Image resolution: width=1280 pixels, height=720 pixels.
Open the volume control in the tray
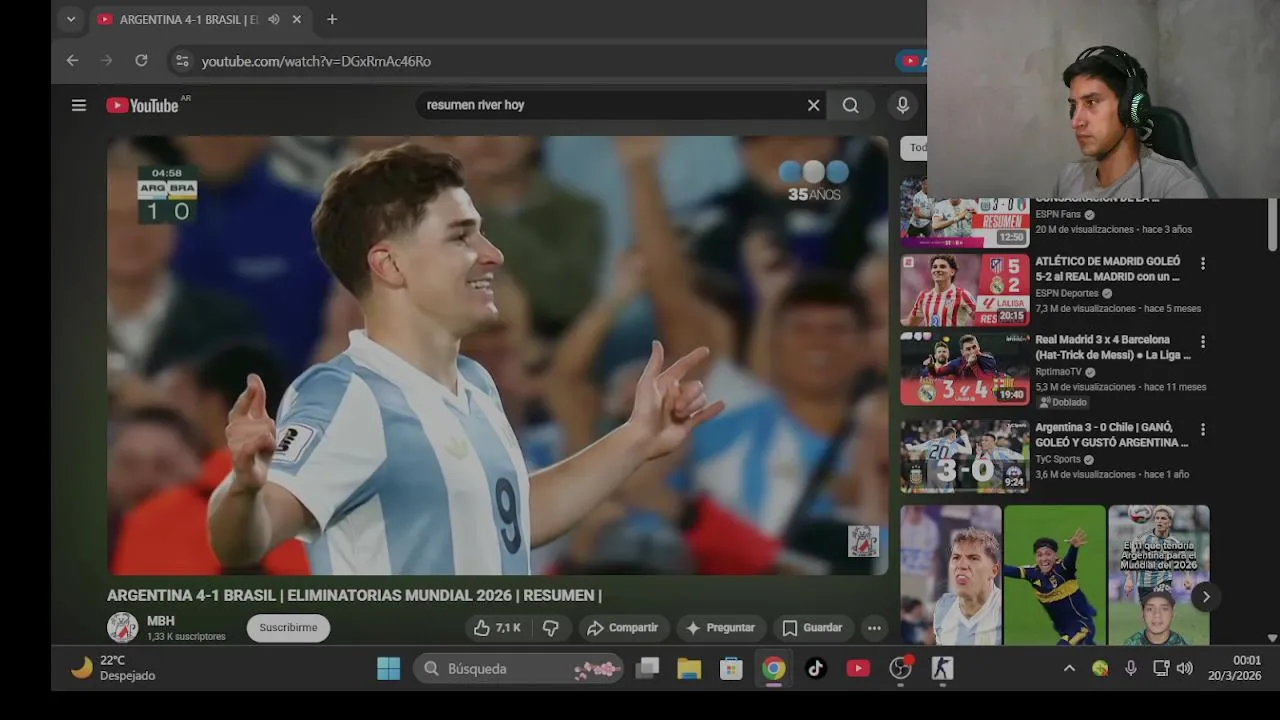pos(1185,668)
